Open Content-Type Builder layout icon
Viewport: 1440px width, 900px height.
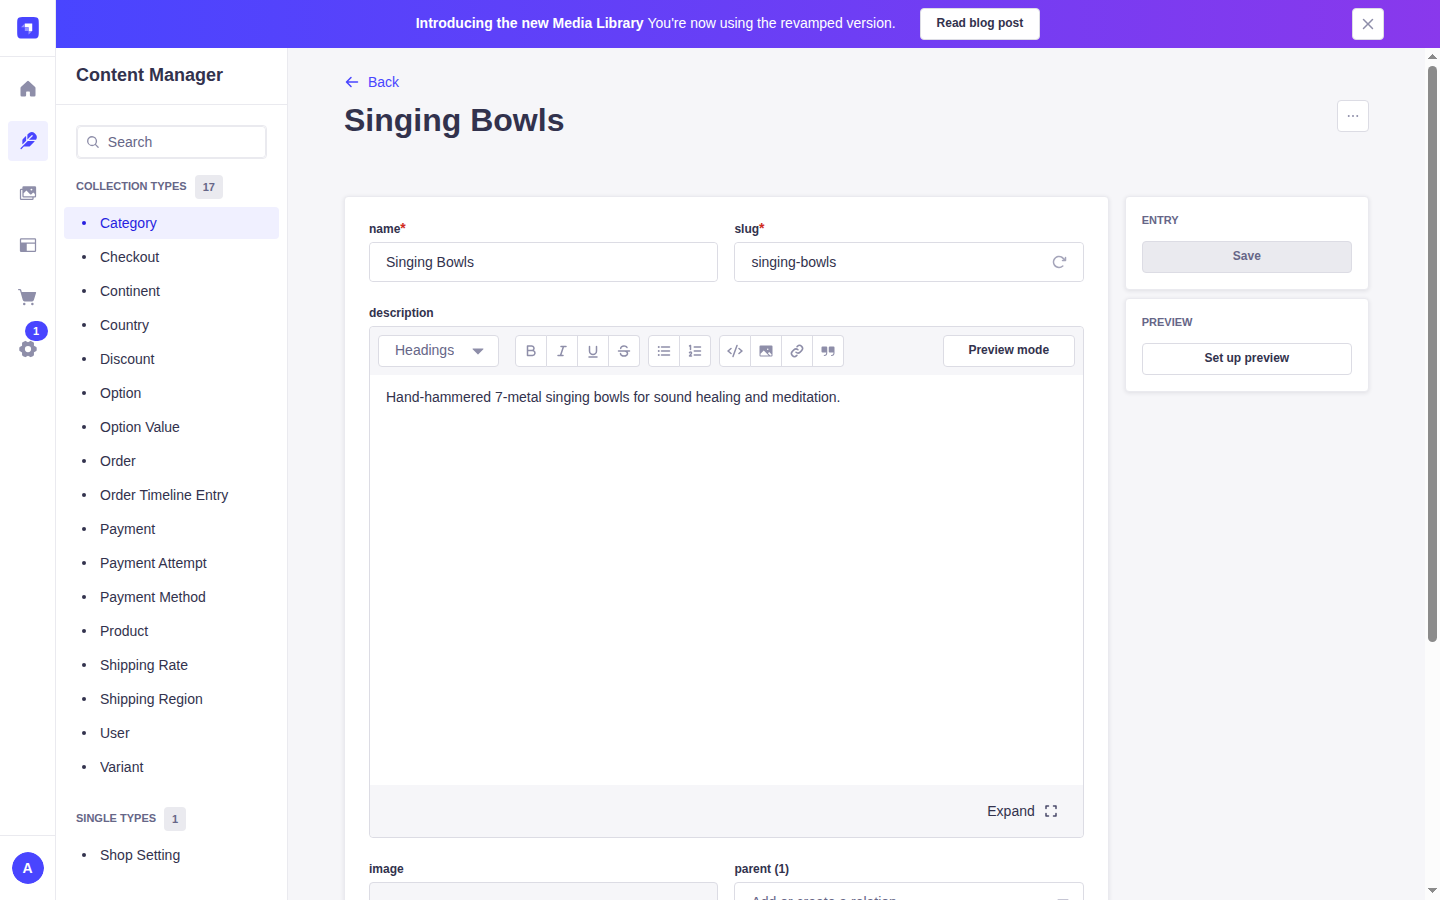(28, 245)
